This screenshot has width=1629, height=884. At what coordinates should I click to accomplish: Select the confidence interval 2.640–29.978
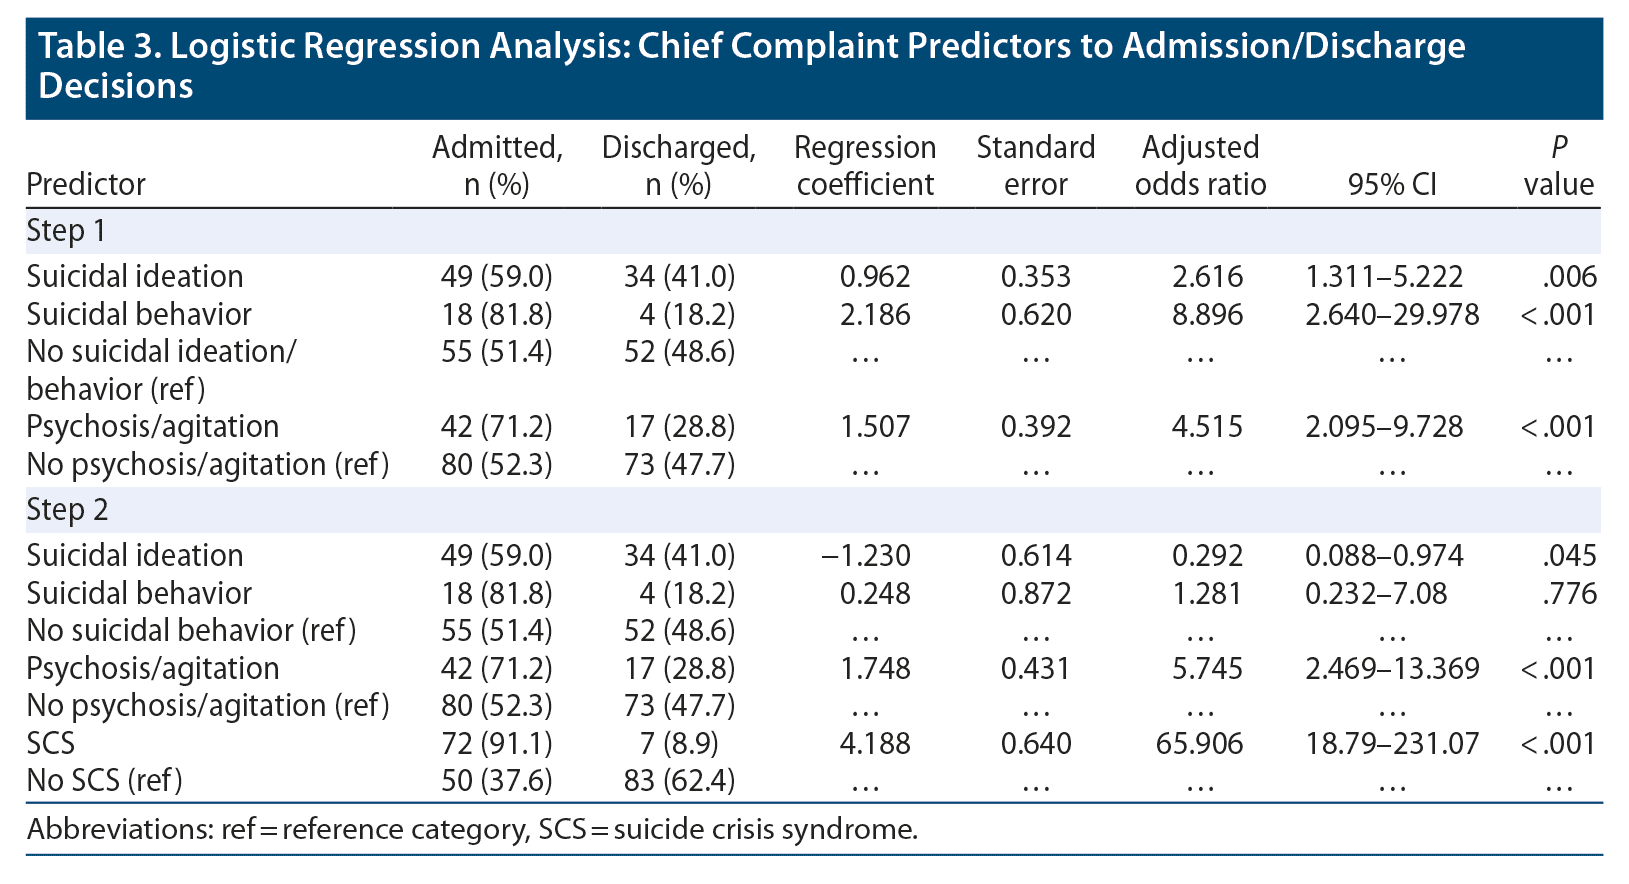coord(1392,315)
